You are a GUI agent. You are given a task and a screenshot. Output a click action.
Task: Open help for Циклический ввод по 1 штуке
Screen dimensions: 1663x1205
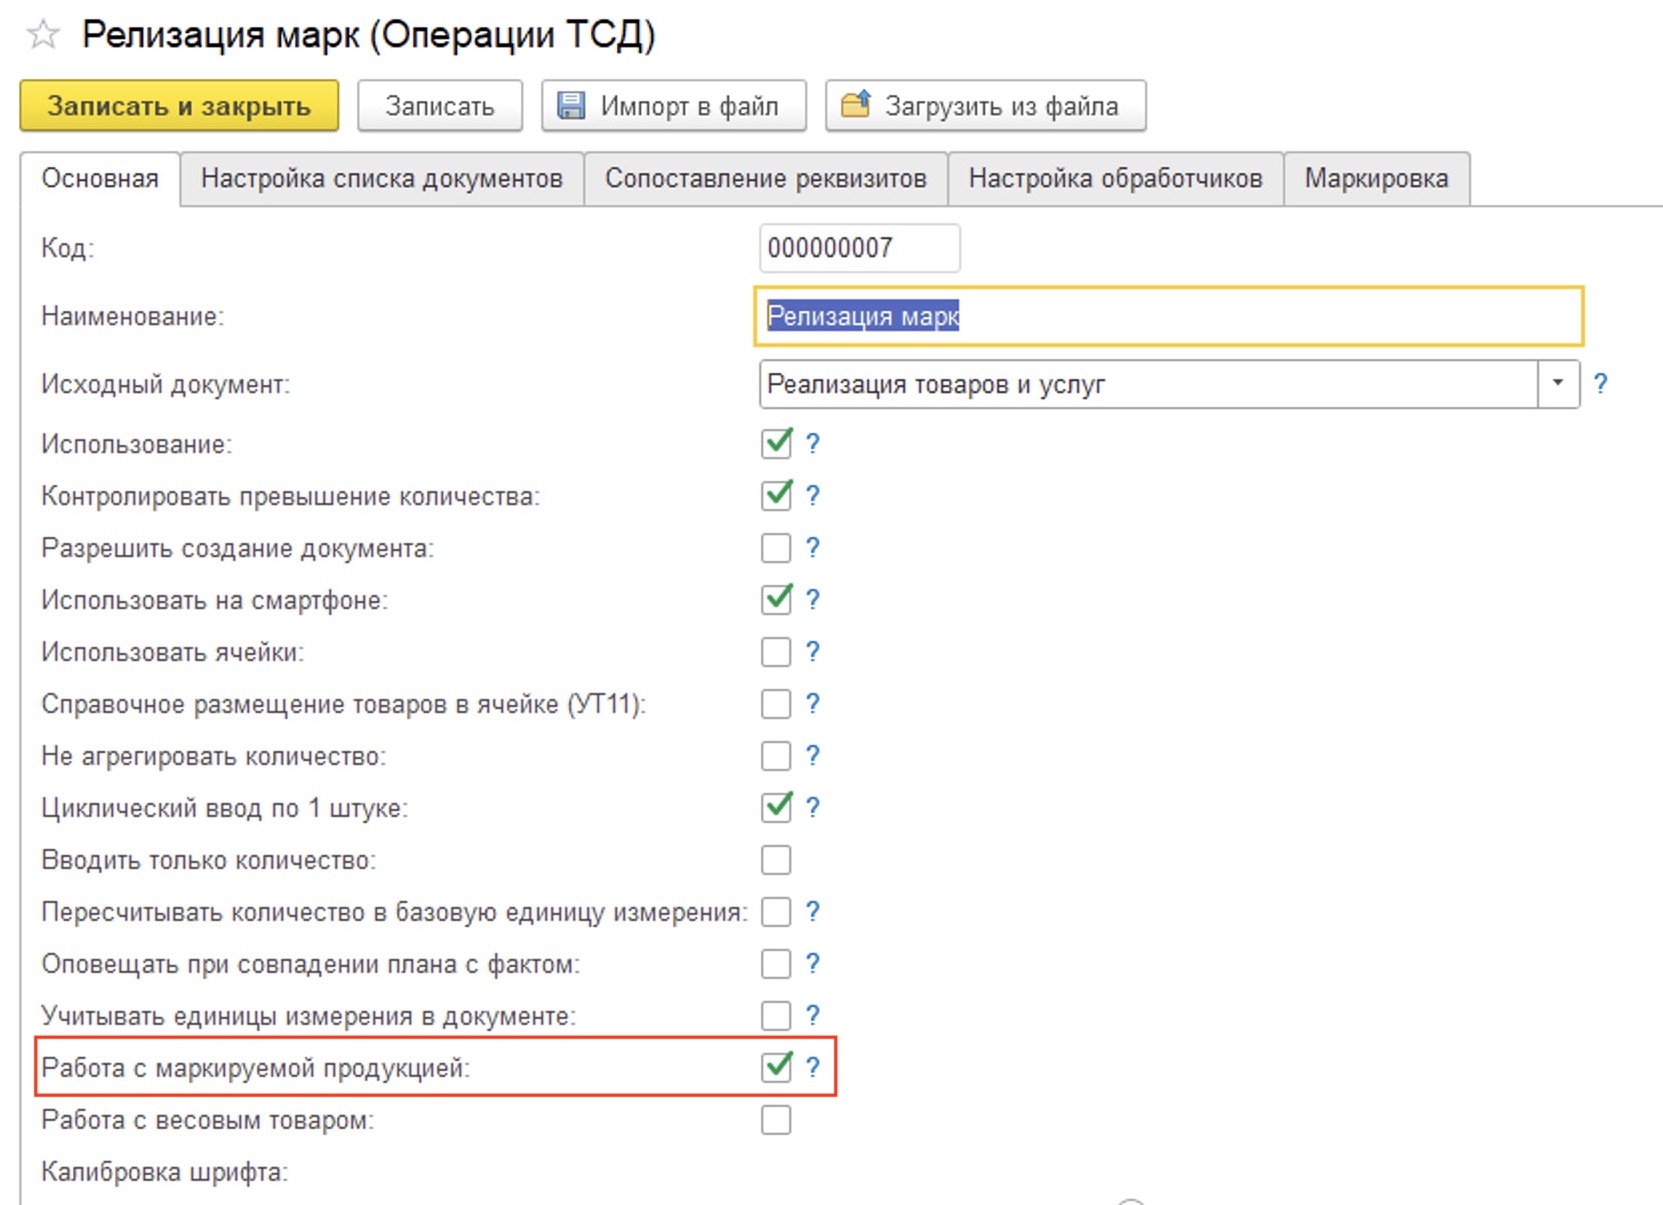813,808
